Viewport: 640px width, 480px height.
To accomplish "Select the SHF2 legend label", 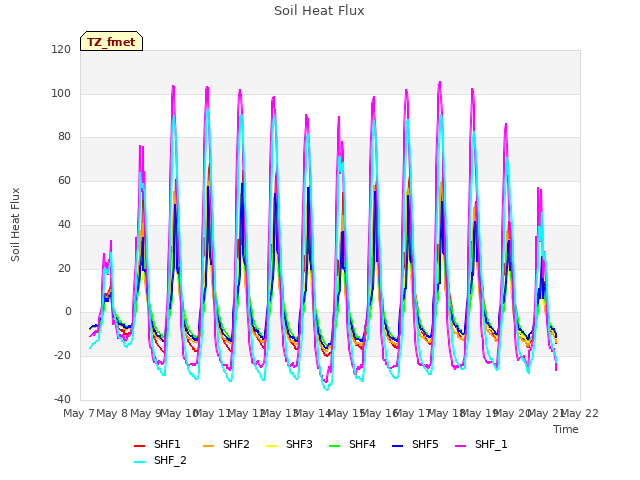I will tap(236, 444).
